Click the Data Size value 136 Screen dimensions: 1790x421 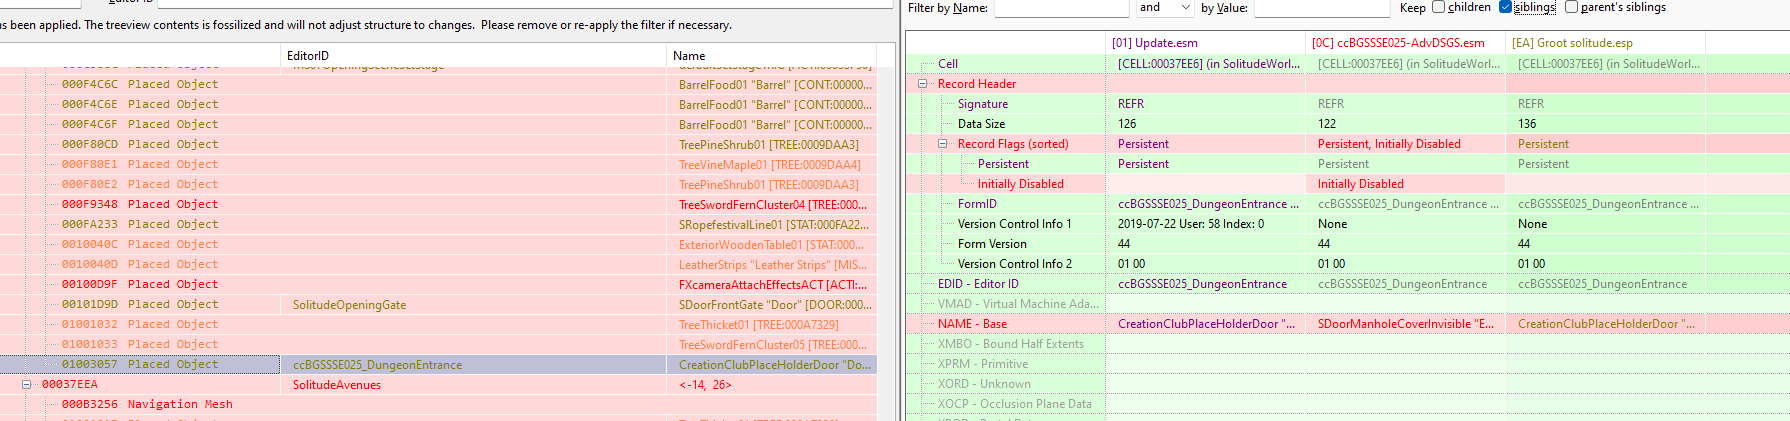(x=1527, y=124)
